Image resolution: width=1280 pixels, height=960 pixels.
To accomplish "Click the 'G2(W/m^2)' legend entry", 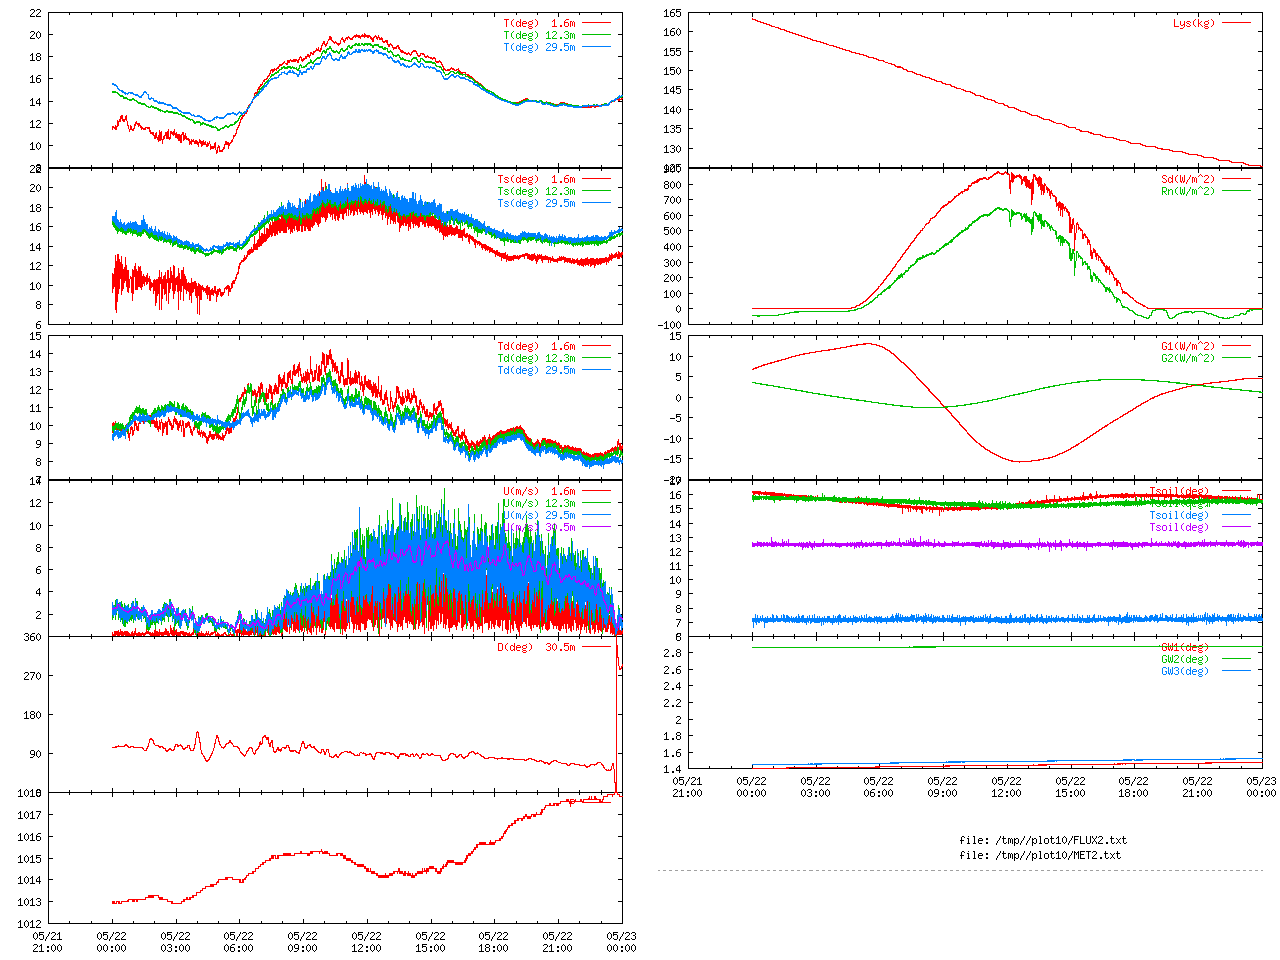I will (x=1188, y=359).
